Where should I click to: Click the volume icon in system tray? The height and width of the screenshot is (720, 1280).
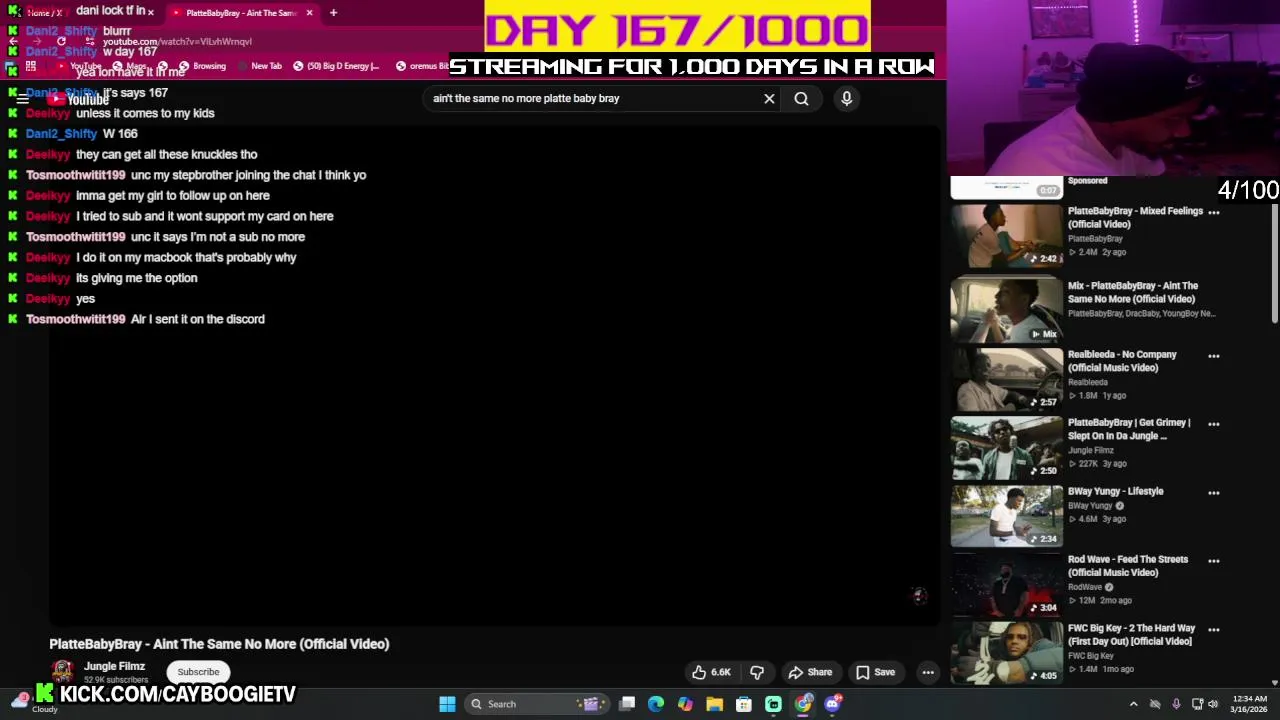tap(1213, 704)
